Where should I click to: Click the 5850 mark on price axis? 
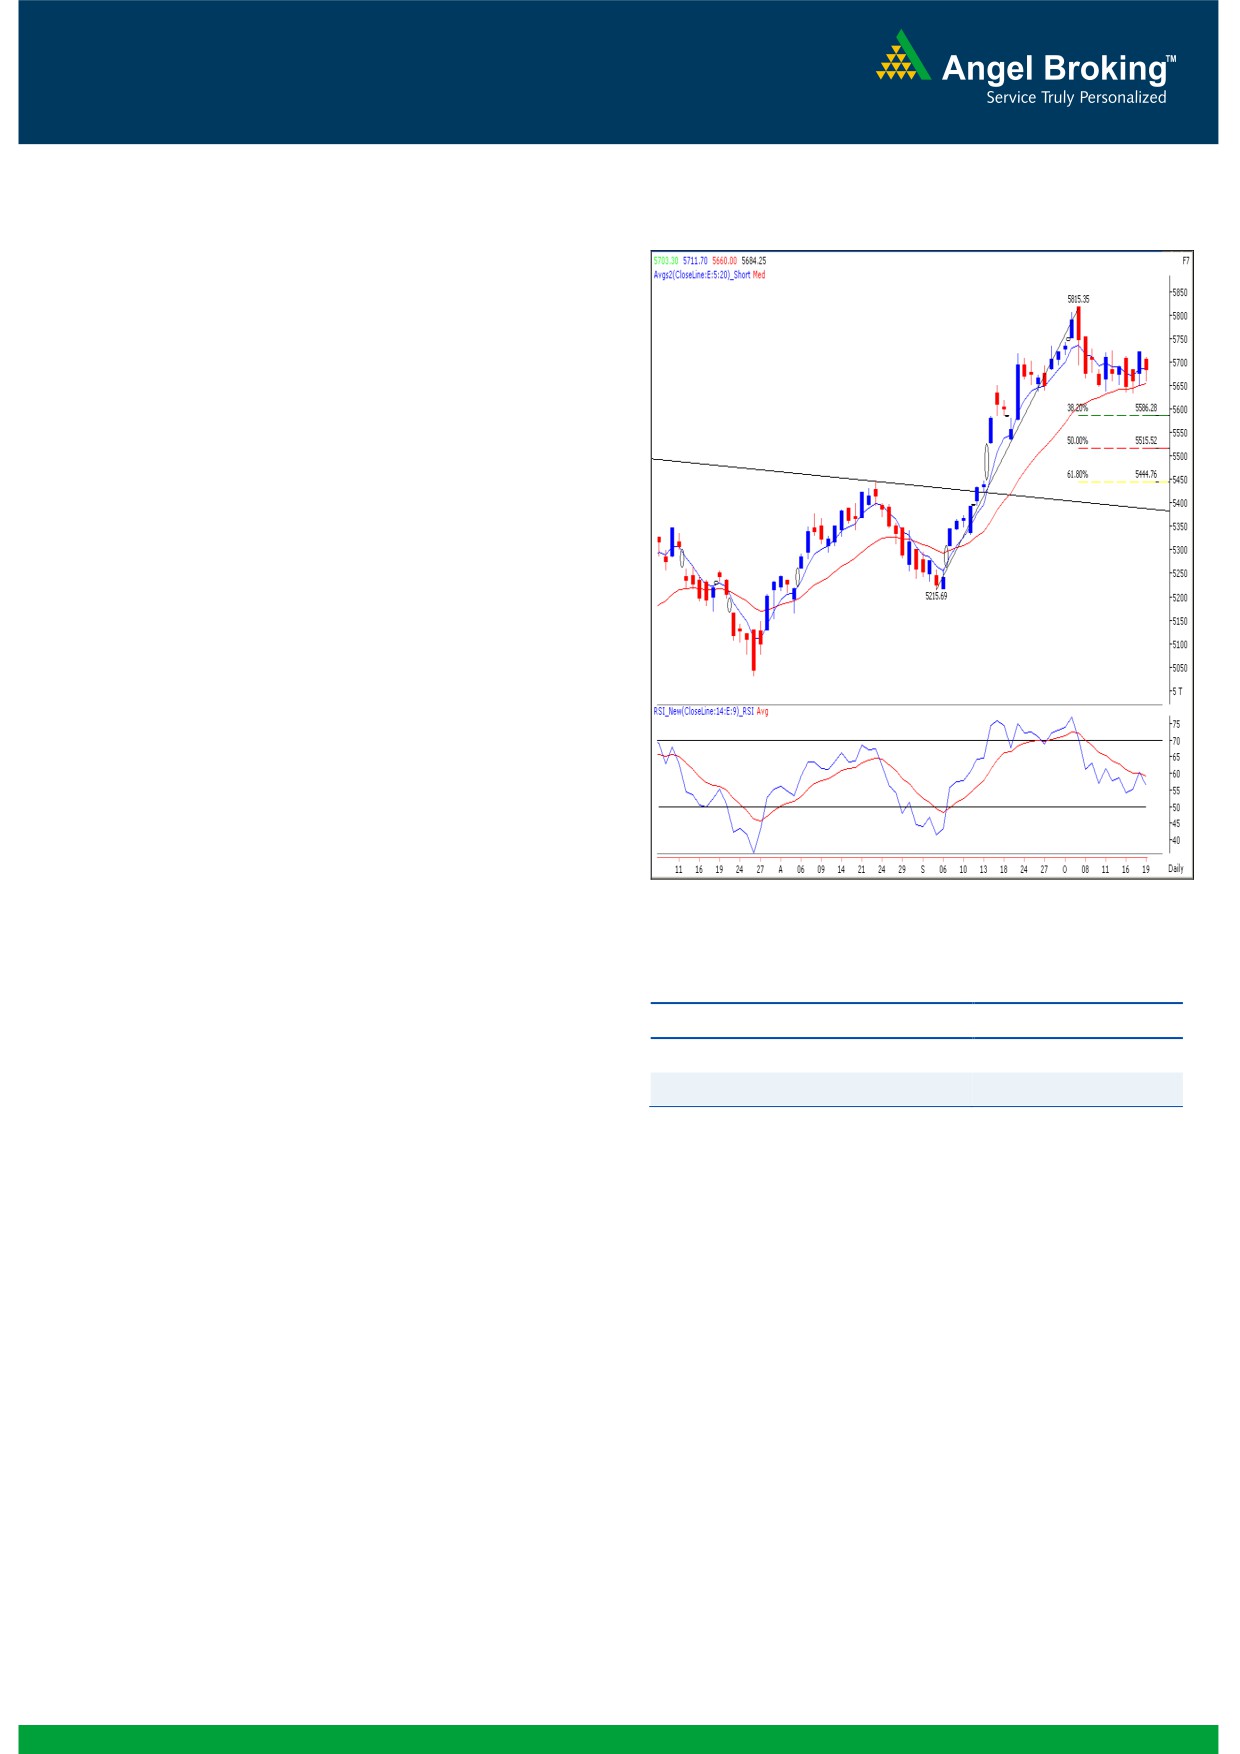(1179, 293)
